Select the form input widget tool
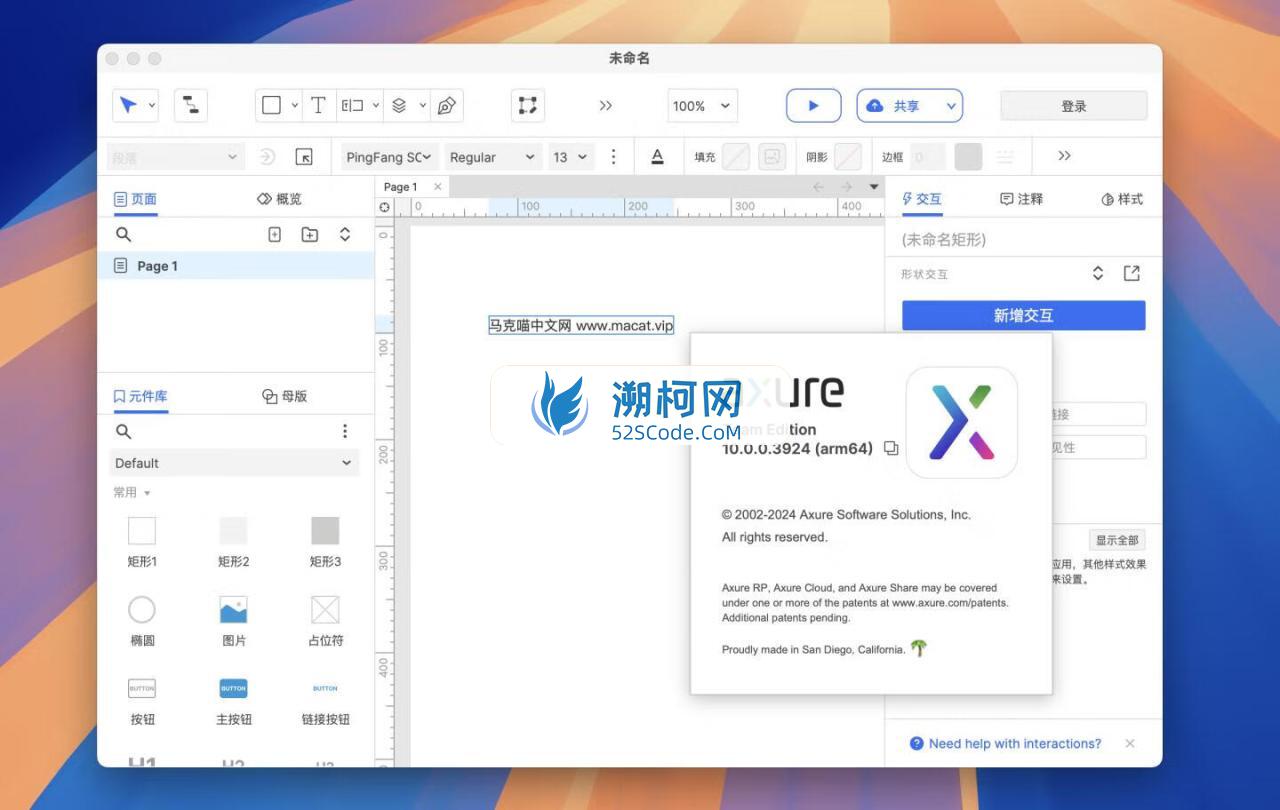The height and width of the screenshot is (810, 1280). 352,105
